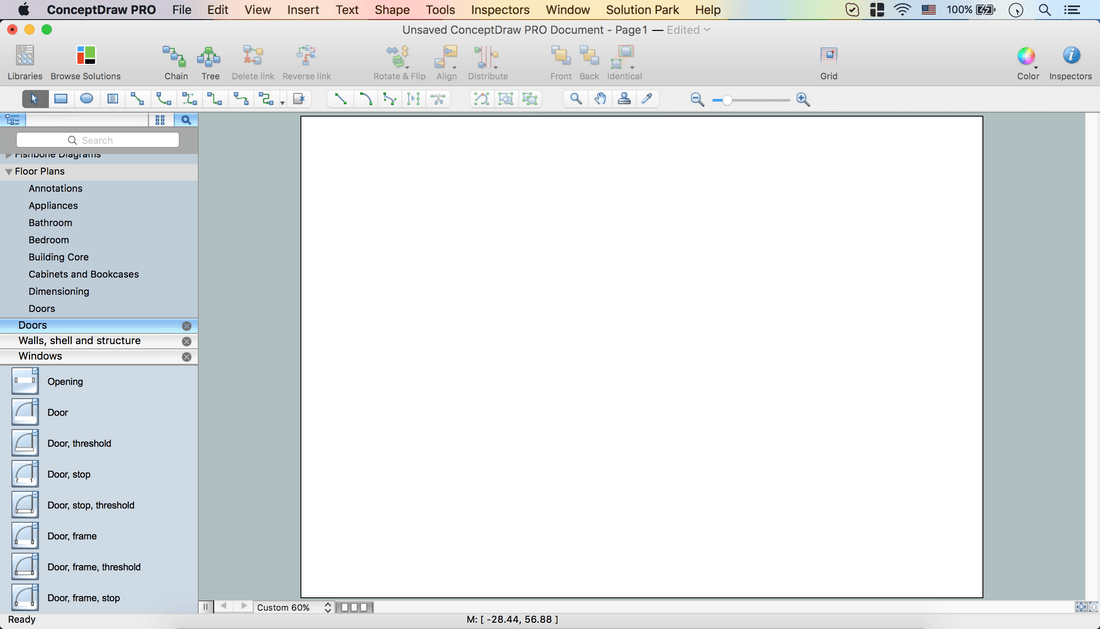The height and width of the screenshot is (629, 1100).
Task: Activate the hand pan tool
Action: (600, 99)
